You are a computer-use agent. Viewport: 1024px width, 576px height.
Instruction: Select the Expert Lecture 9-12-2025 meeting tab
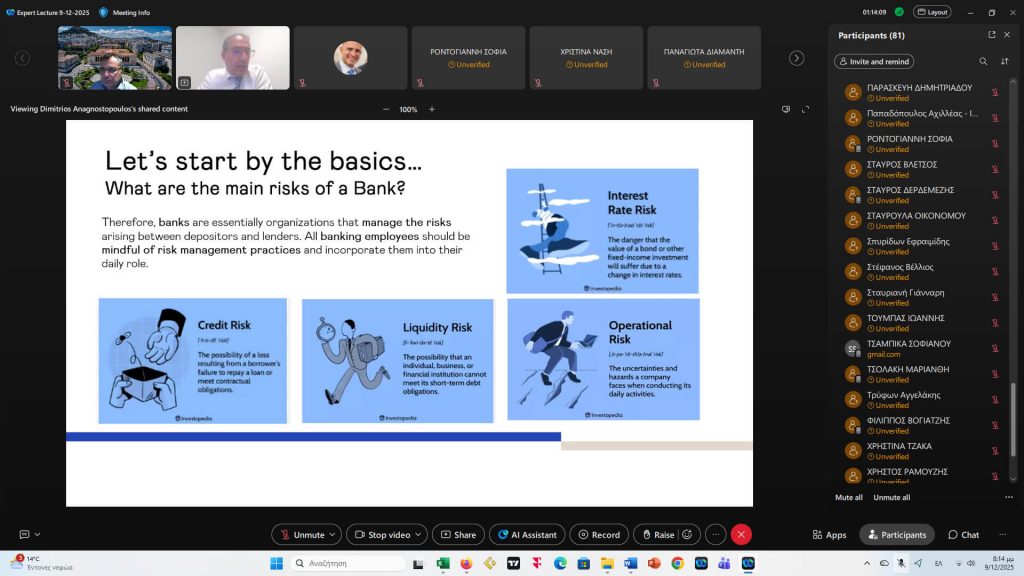47,11
